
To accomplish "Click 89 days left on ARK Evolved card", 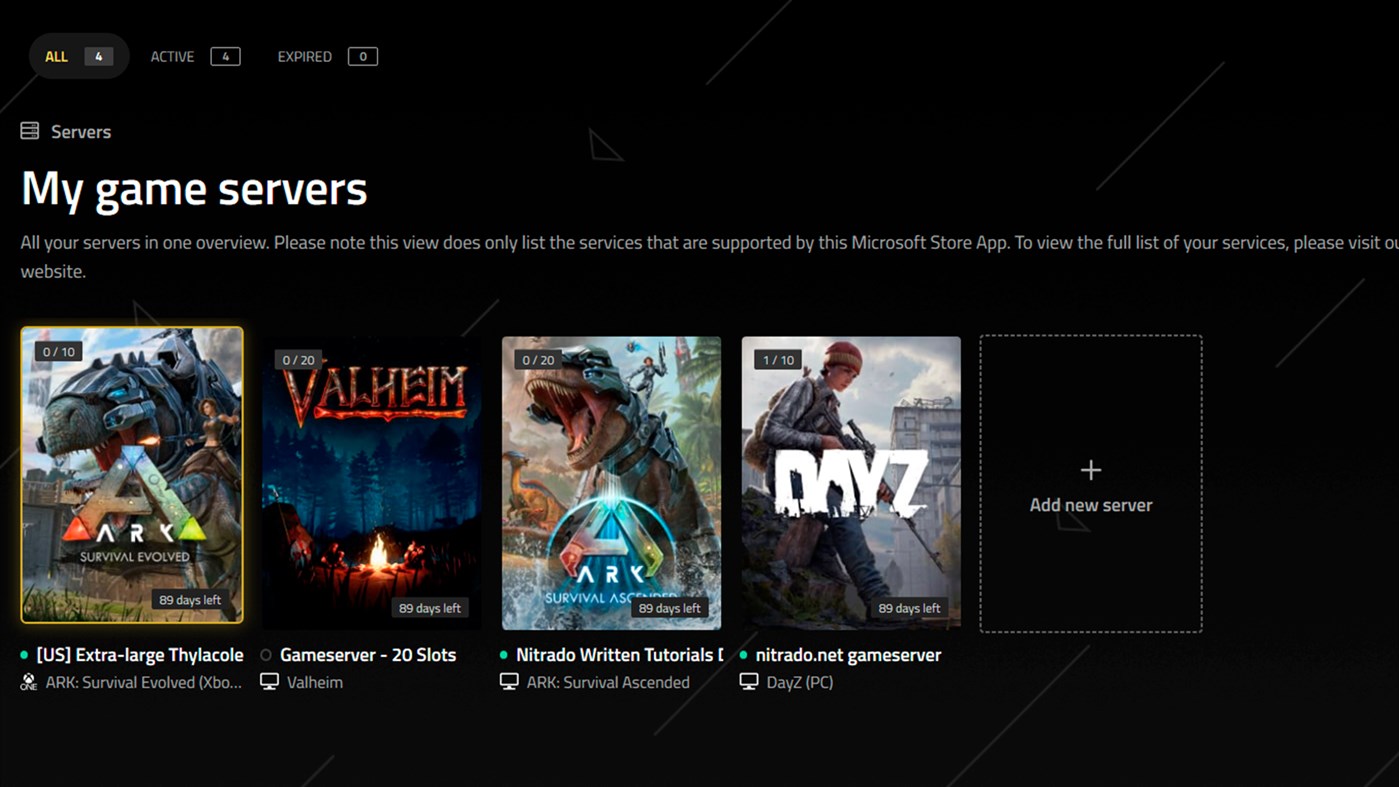I will click(x=190, y=600).
